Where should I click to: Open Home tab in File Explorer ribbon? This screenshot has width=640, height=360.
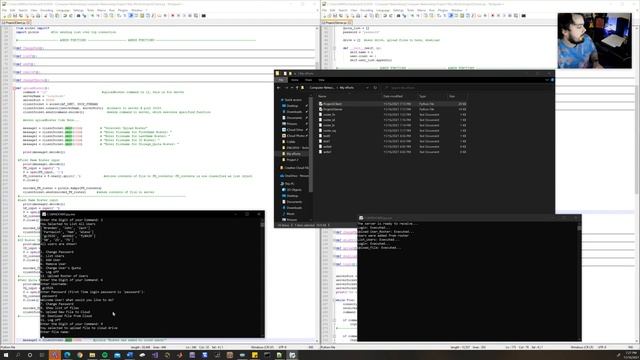pyautogui.click(x=295, y=80)
